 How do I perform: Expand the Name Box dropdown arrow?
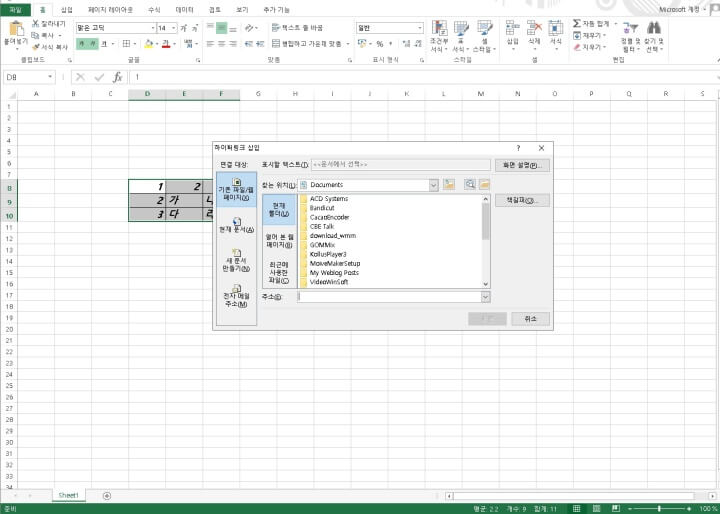click(50, 77)
